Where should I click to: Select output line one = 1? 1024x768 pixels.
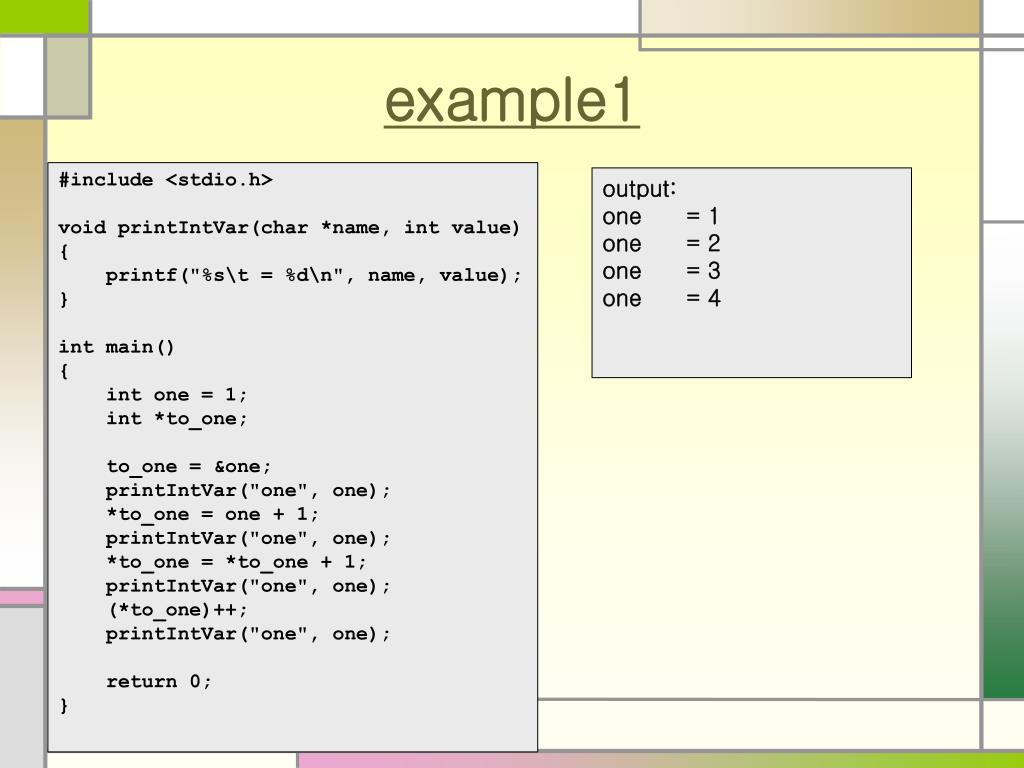tap(661, 216)
